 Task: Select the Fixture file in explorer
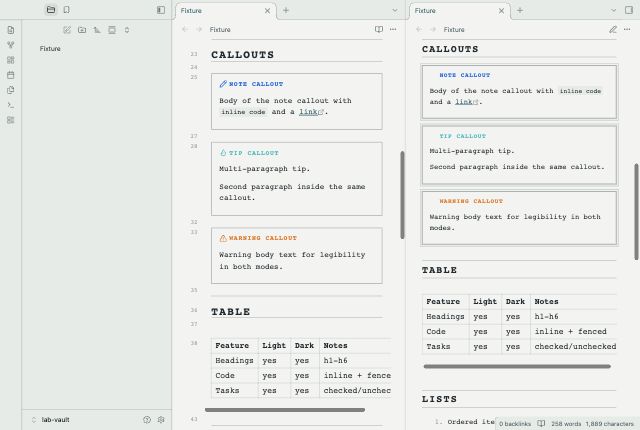pyautogui.click(x=50, y=49)
